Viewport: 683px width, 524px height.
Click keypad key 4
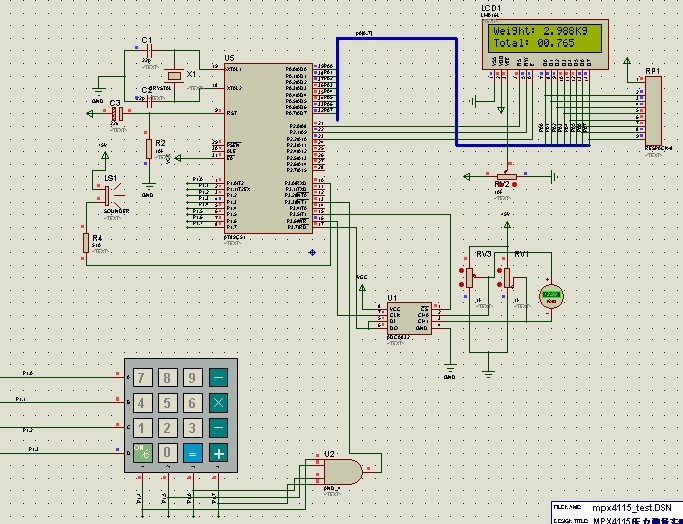[x=142, y=403]
